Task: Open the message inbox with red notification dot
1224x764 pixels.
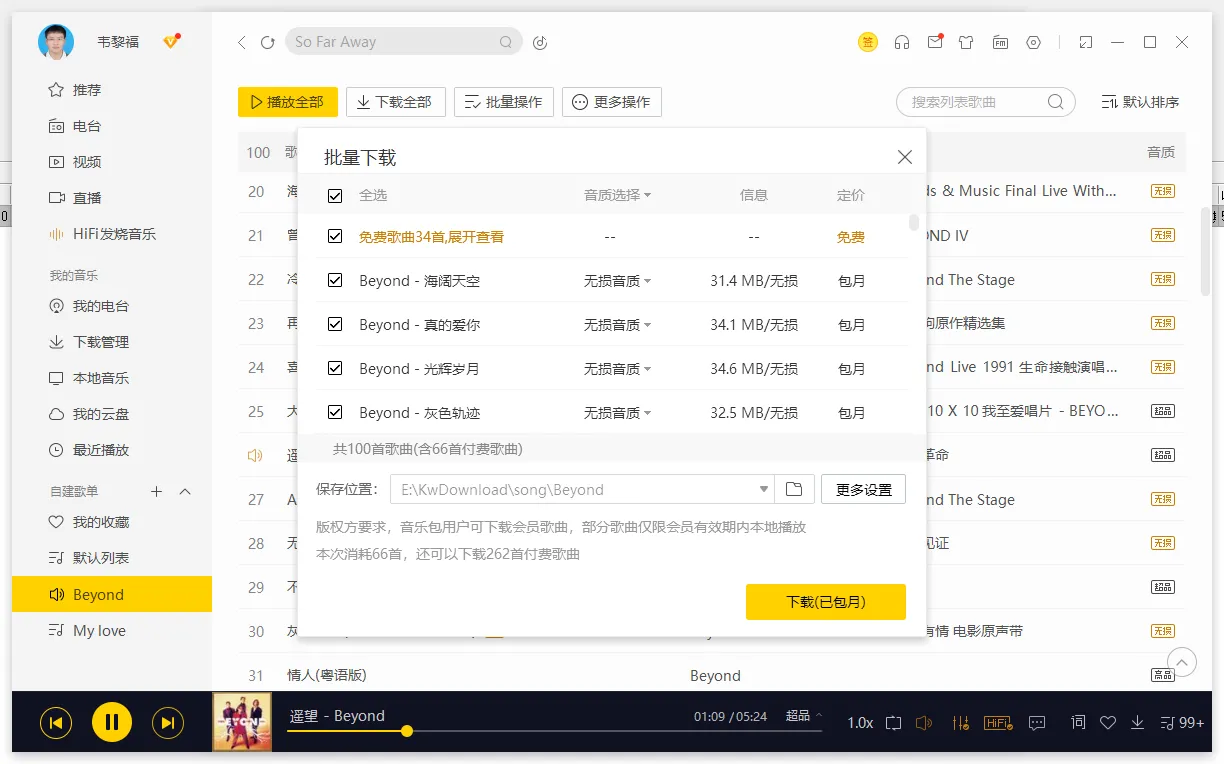Action: [x=935, y=42]
